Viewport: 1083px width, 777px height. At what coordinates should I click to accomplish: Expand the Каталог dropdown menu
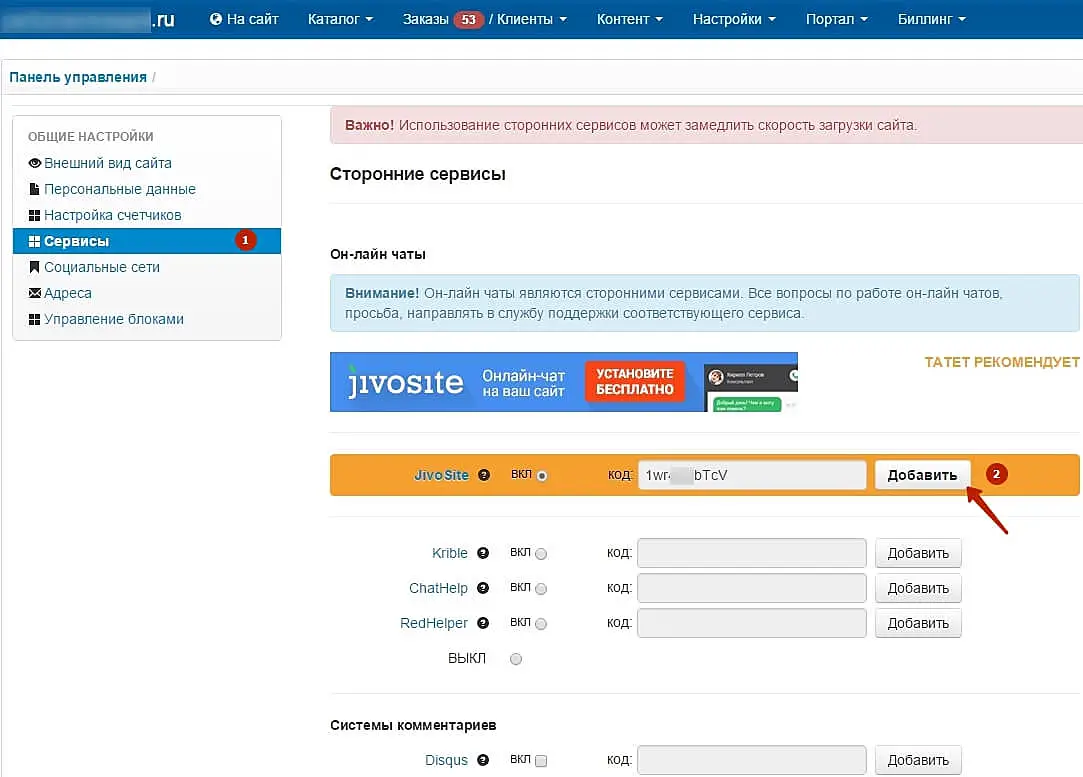(x=340, y=19)
